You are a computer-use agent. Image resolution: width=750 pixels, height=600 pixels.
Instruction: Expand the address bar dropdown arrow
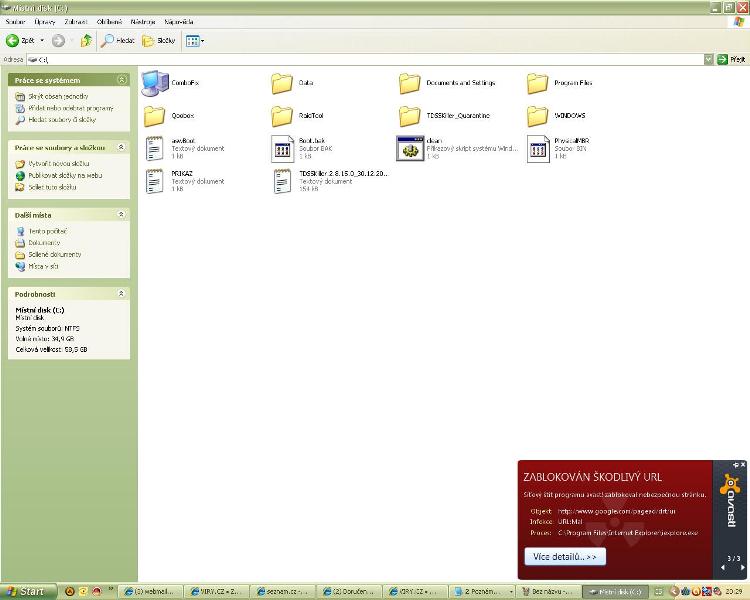708,60
